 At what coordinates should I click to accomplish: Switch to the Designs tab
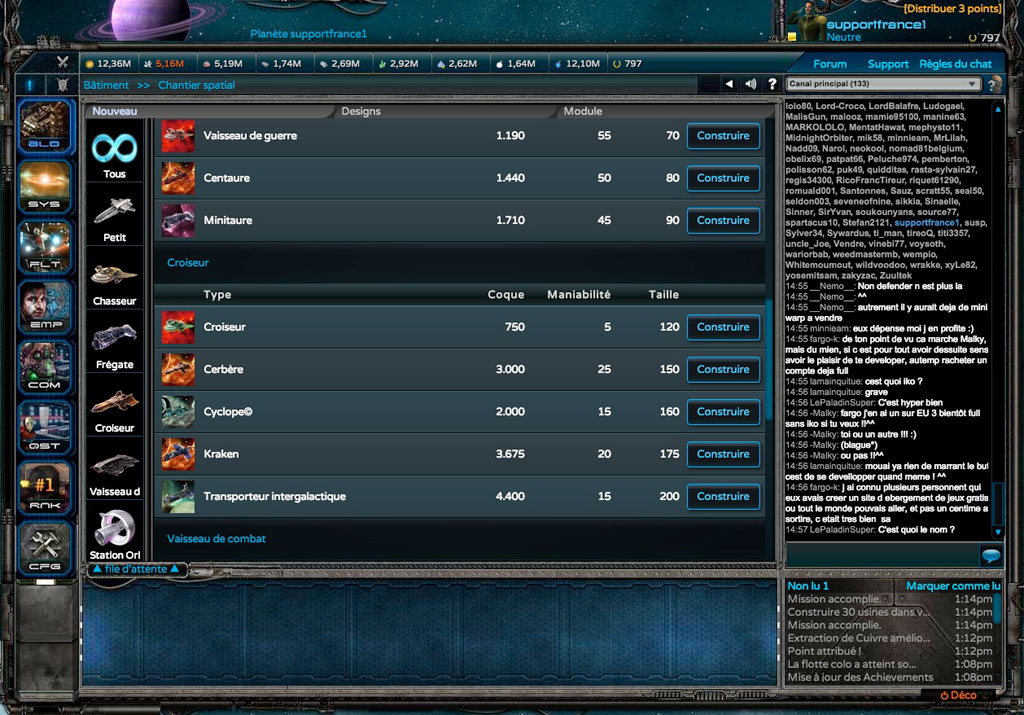tap(360, 111)
